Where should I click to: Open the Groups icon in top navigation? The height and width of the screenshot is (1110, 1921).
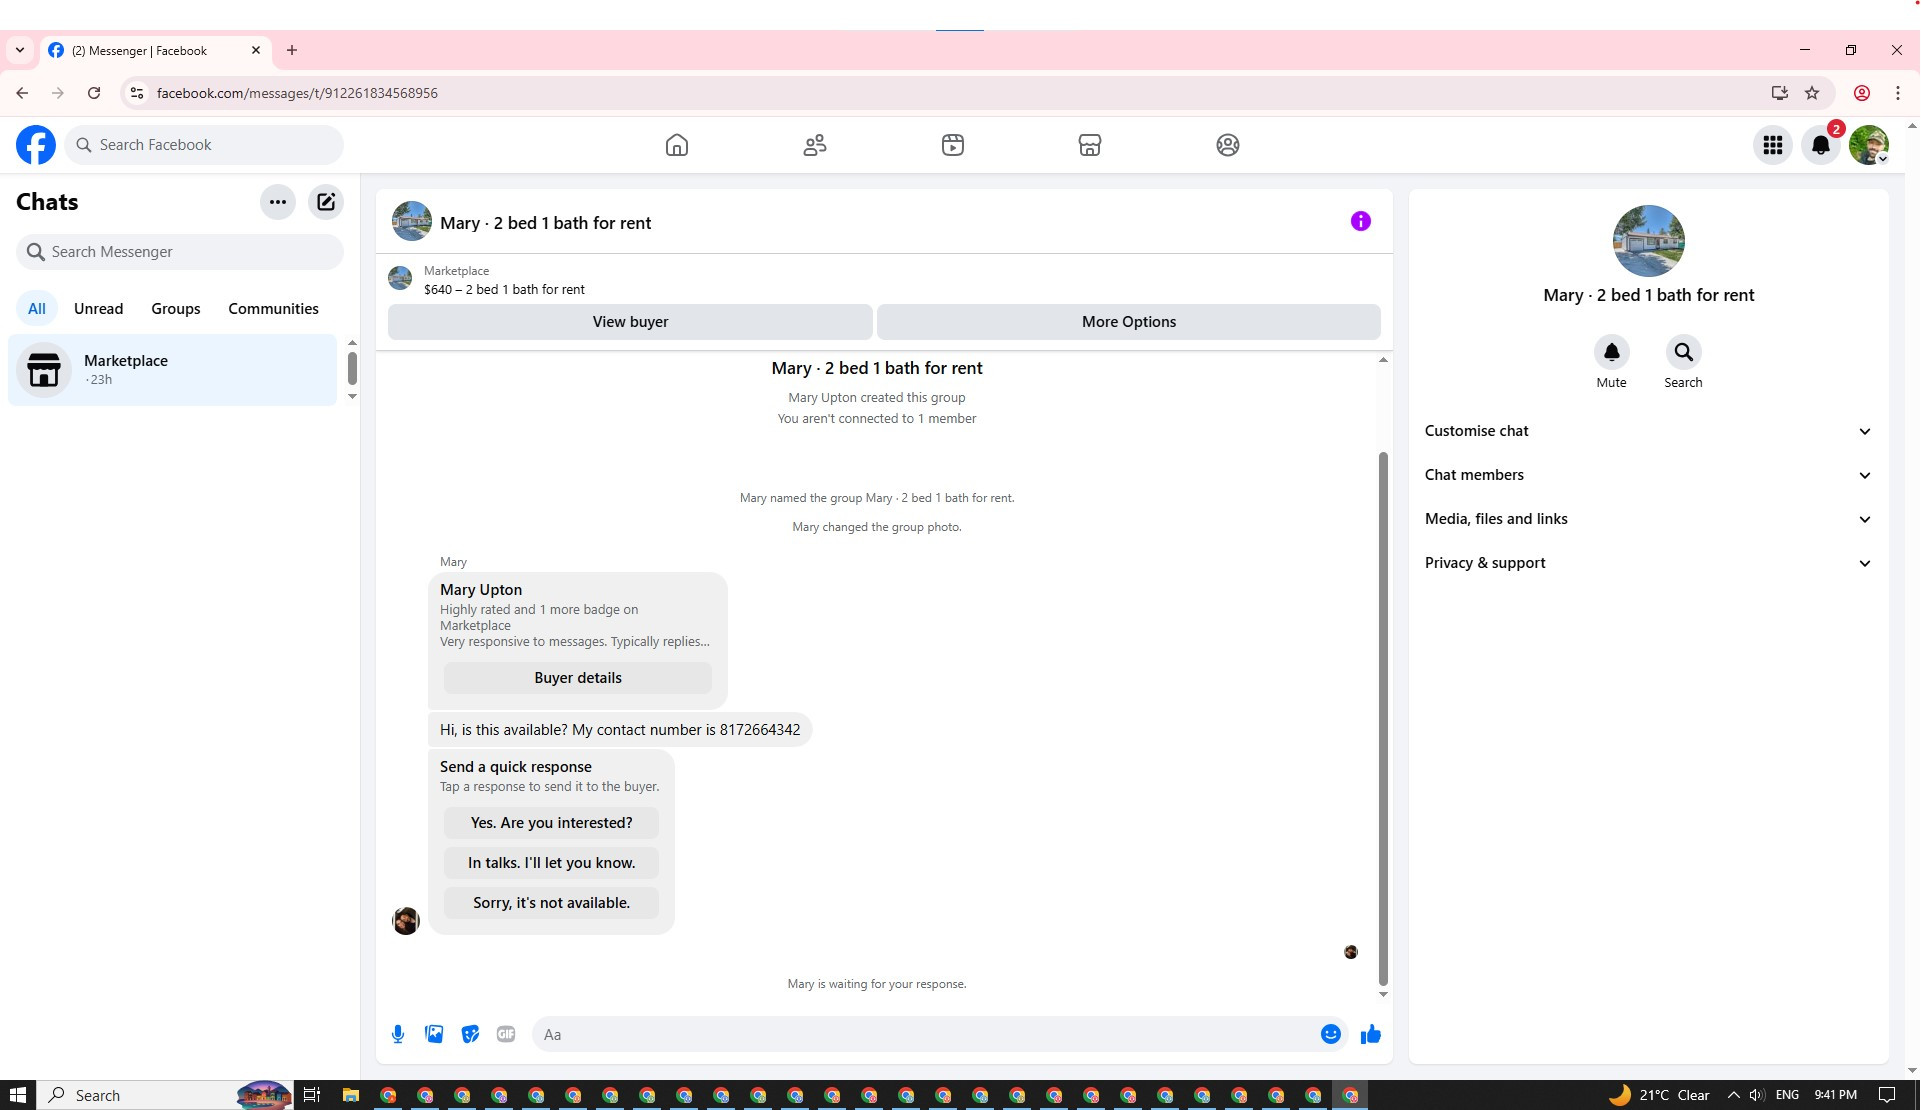(x=1228, y=145)
